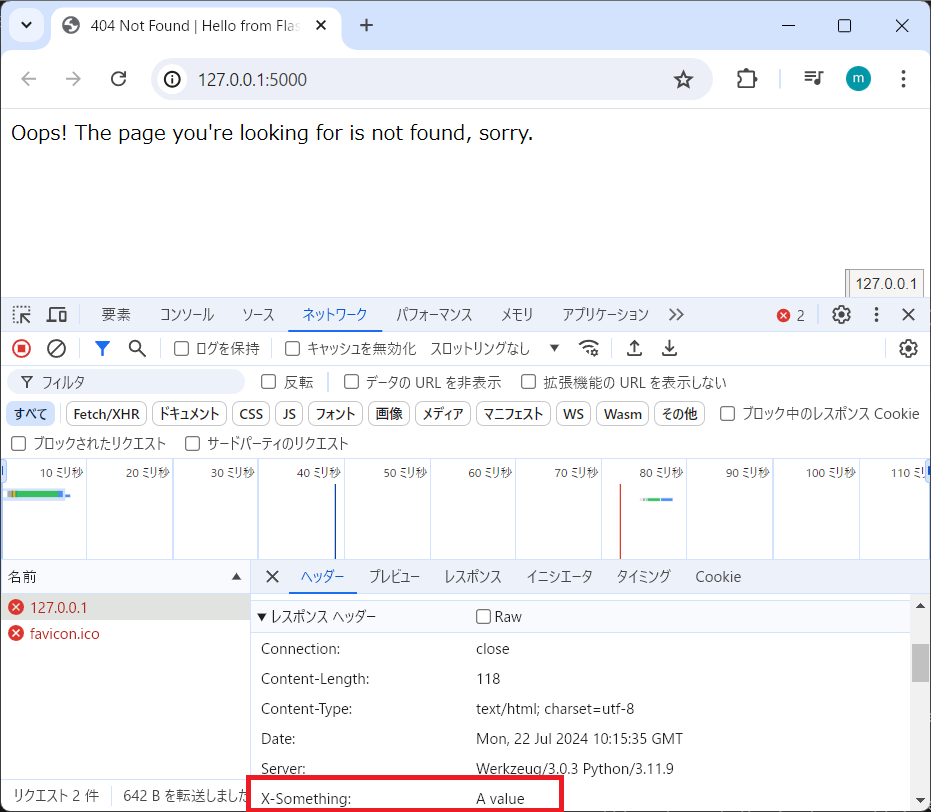The width and height of the screenshot is (931, 812).
Task: Toggle the network filter funnel icon
Action: click(102, 348)
